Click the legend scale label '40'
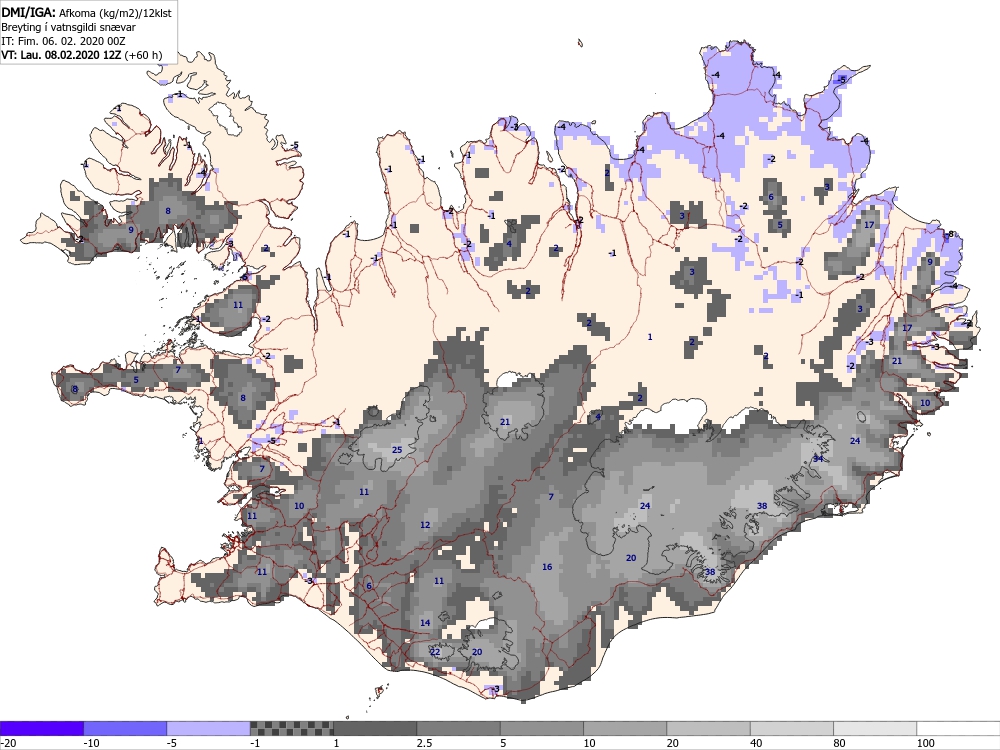1000x750 pixels. tap(756, 743)
